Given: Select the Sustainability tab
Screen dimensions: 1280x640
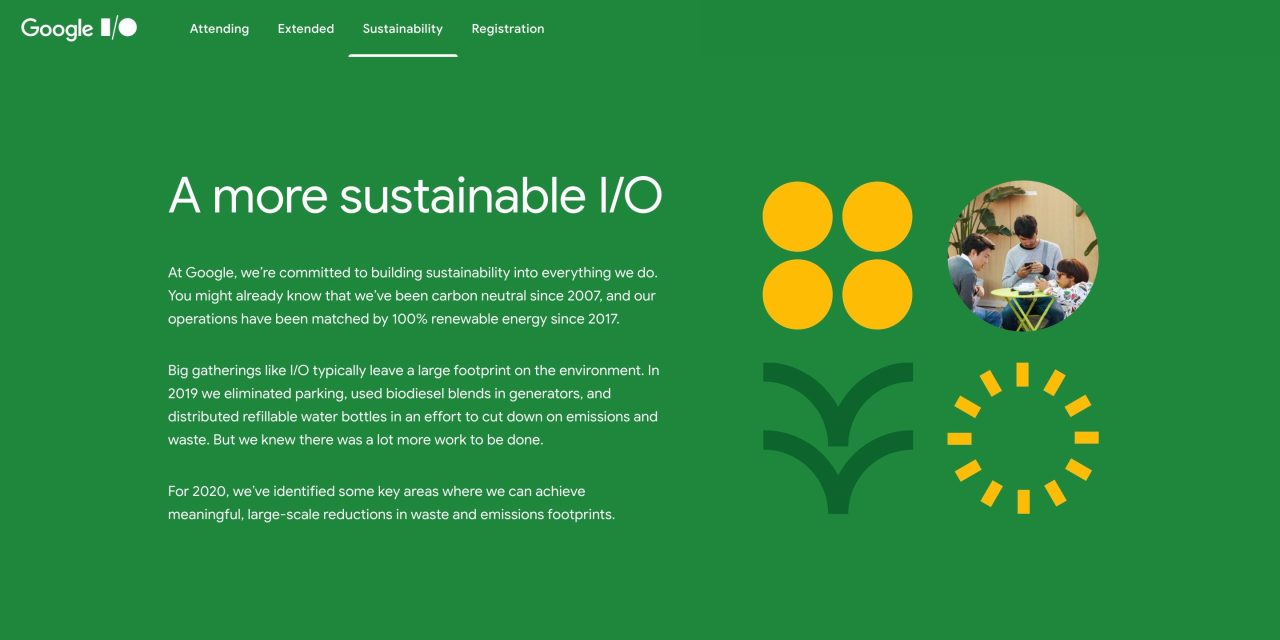Looking at the screenshot, I should tap(402, 29).
